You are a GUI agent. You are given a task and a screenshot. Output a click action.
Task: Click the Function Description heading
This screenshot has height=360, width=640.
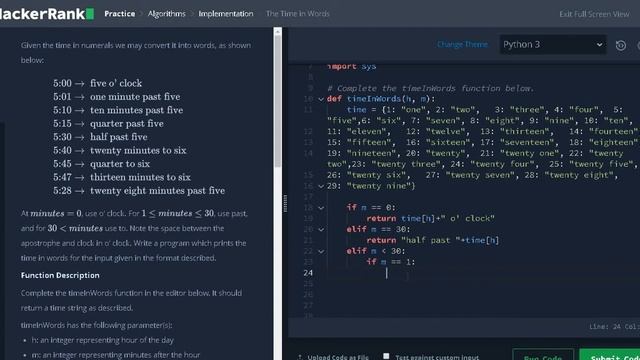pos(60,276)
